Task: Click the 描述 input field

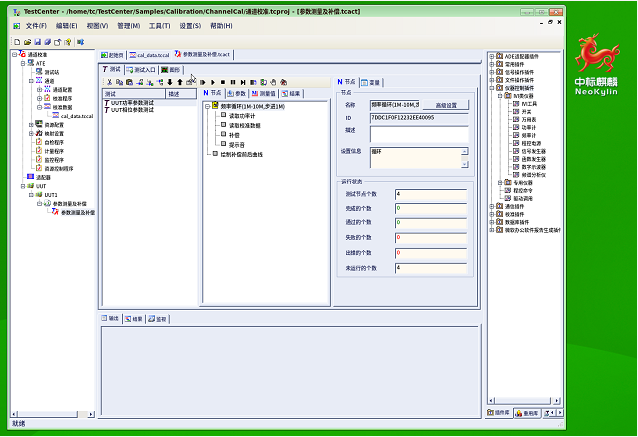Action: pos(418,133)
